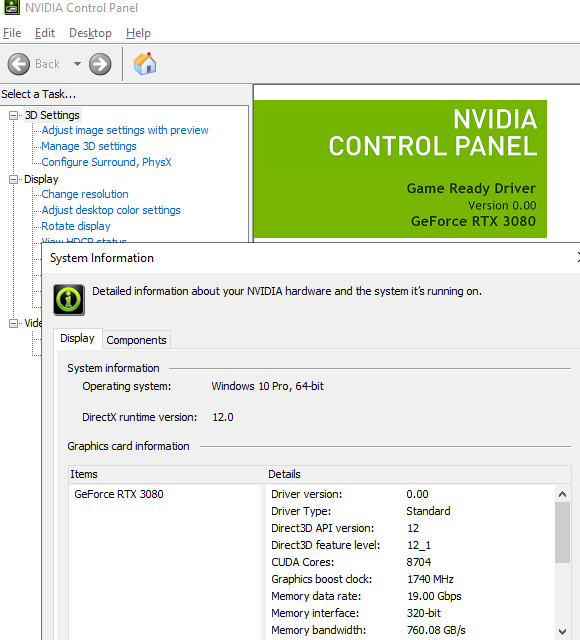Select the Display tab in System Information
Screen dimensions: 580x640
click(77, 338)
